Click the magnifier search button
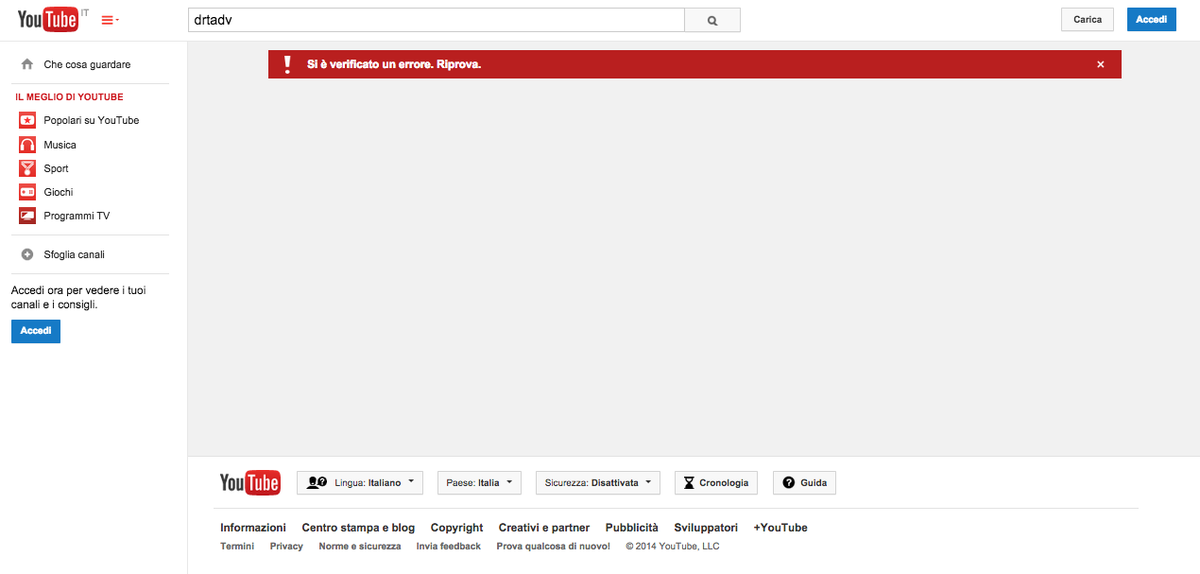The width and height of the screenshot is (1200, 574). (x=712, y=20)
